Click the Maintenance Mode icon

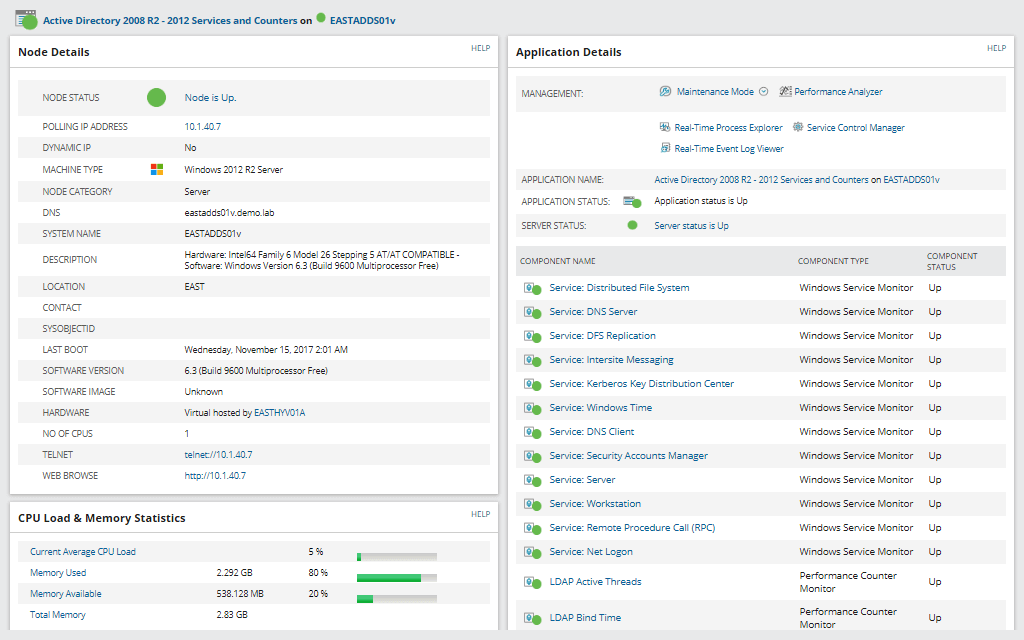tap(665, 92)
